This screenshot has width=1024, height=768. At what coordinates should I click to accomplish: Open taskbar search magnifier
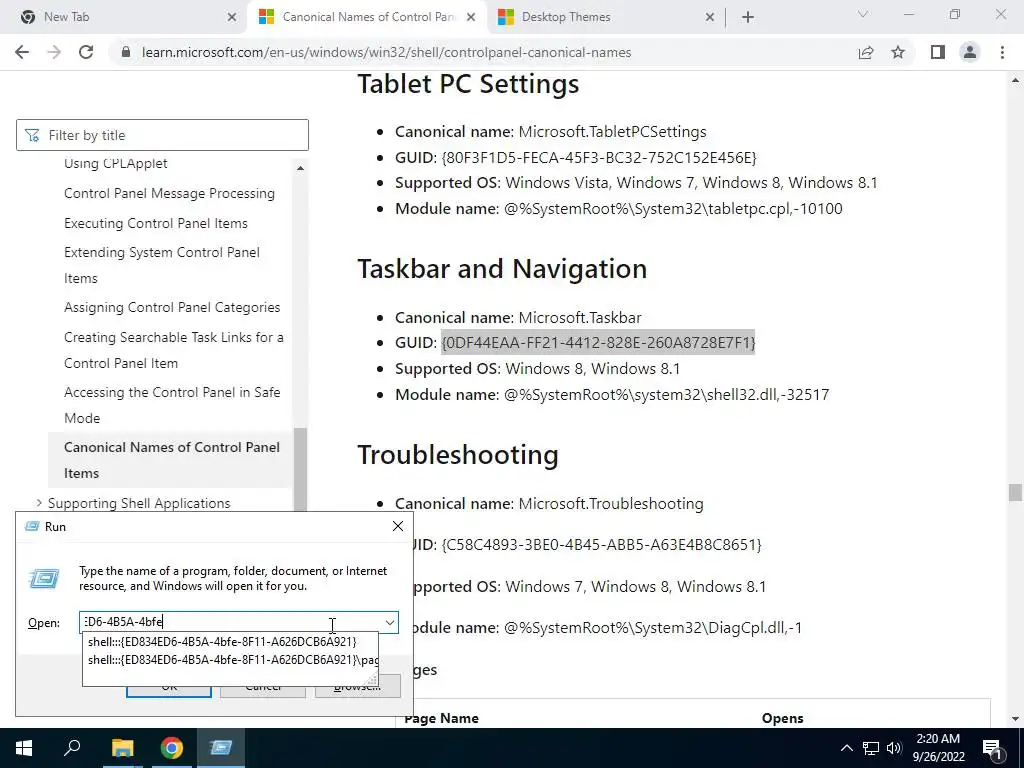coord(72,748)
